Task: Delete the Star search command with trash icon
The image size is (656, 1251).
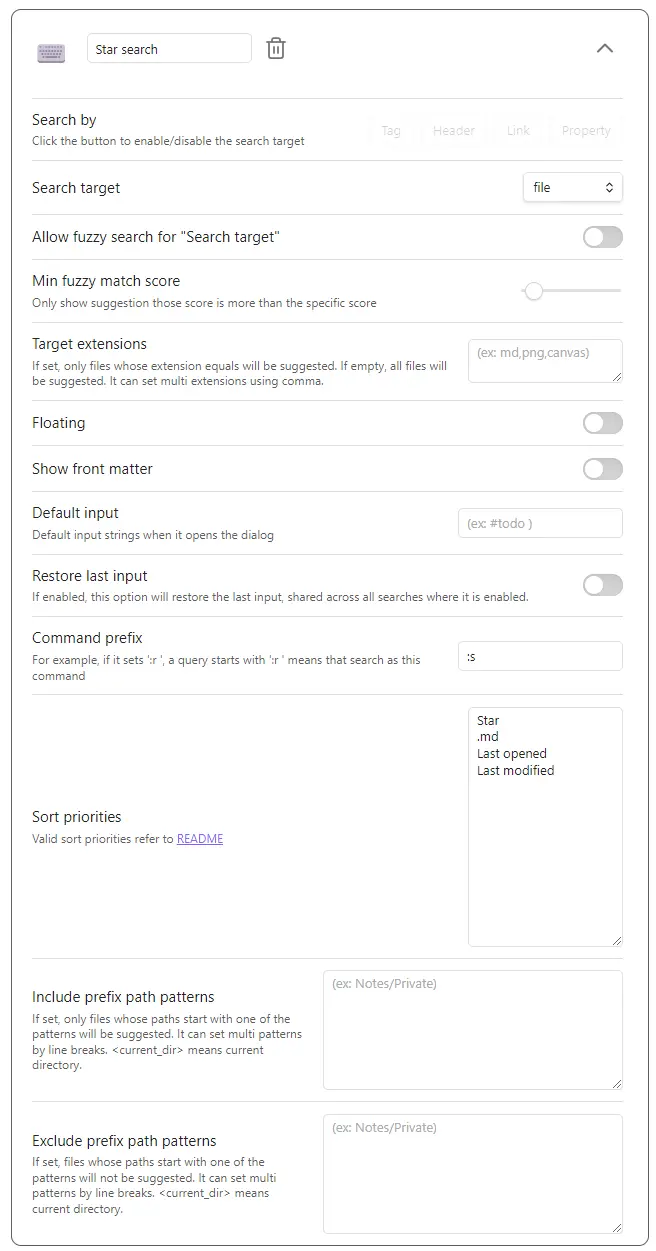Action: click(276, 49)
